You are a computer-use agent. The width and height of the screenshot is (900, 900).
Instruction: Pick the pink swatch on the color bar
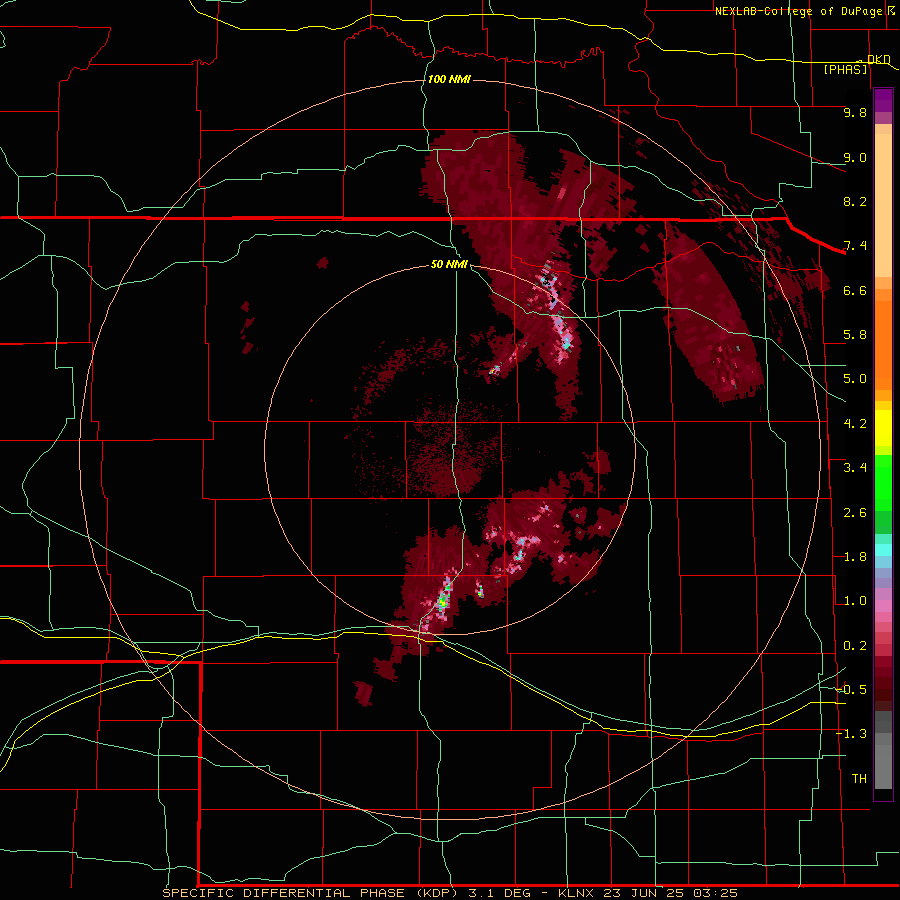[883, 606]
